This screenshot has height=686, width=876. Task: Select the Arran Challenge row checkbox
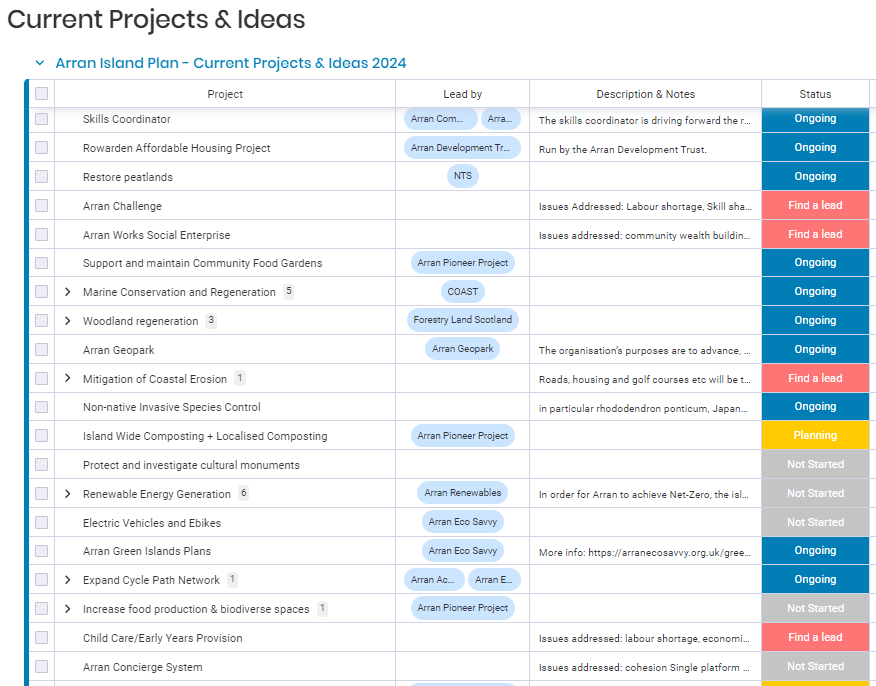coord(41,206)
